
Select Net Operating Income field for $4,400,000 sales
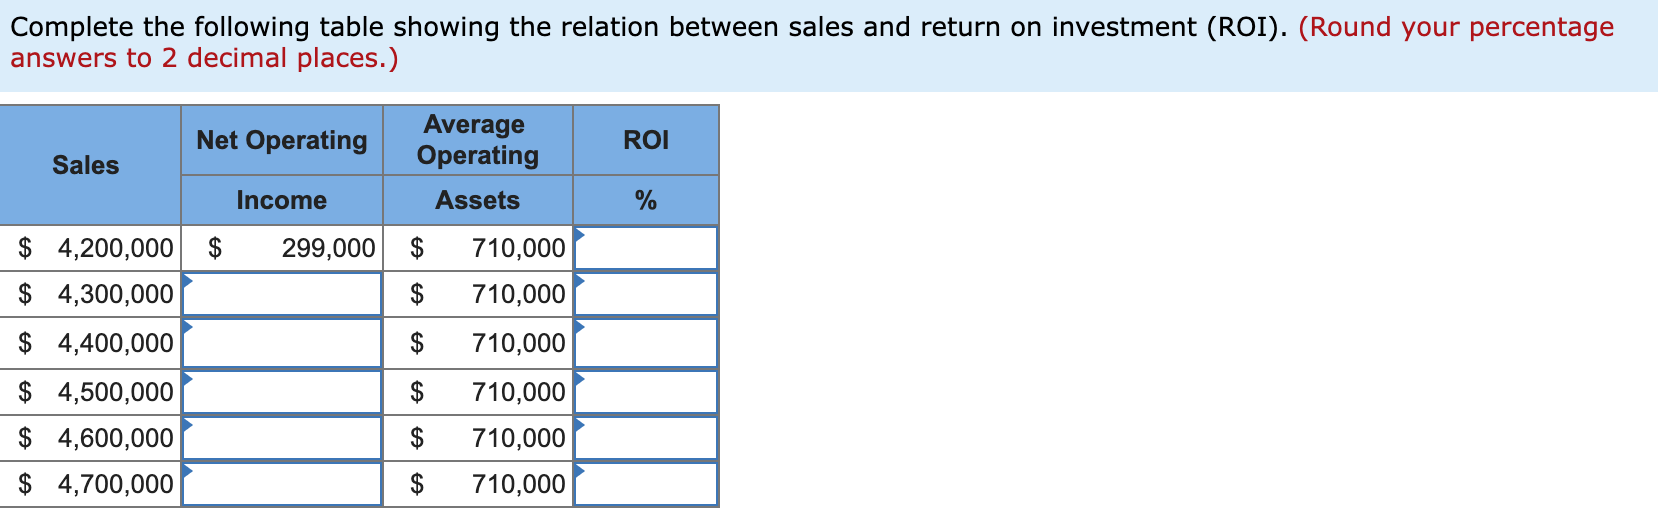point(282,343)
